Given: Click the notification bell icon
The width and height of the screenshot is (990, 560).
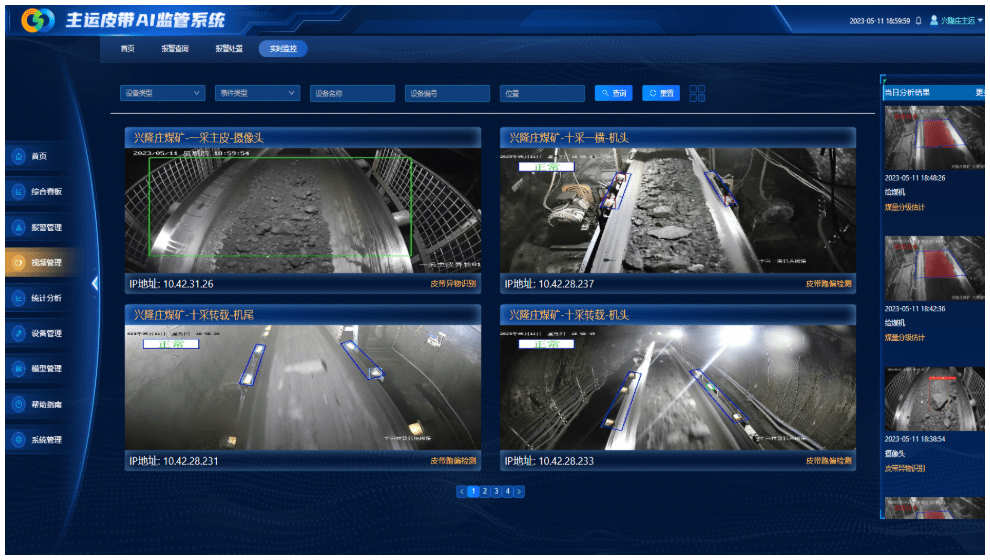Looking at the screenshot, I should (x=918, y=20).
